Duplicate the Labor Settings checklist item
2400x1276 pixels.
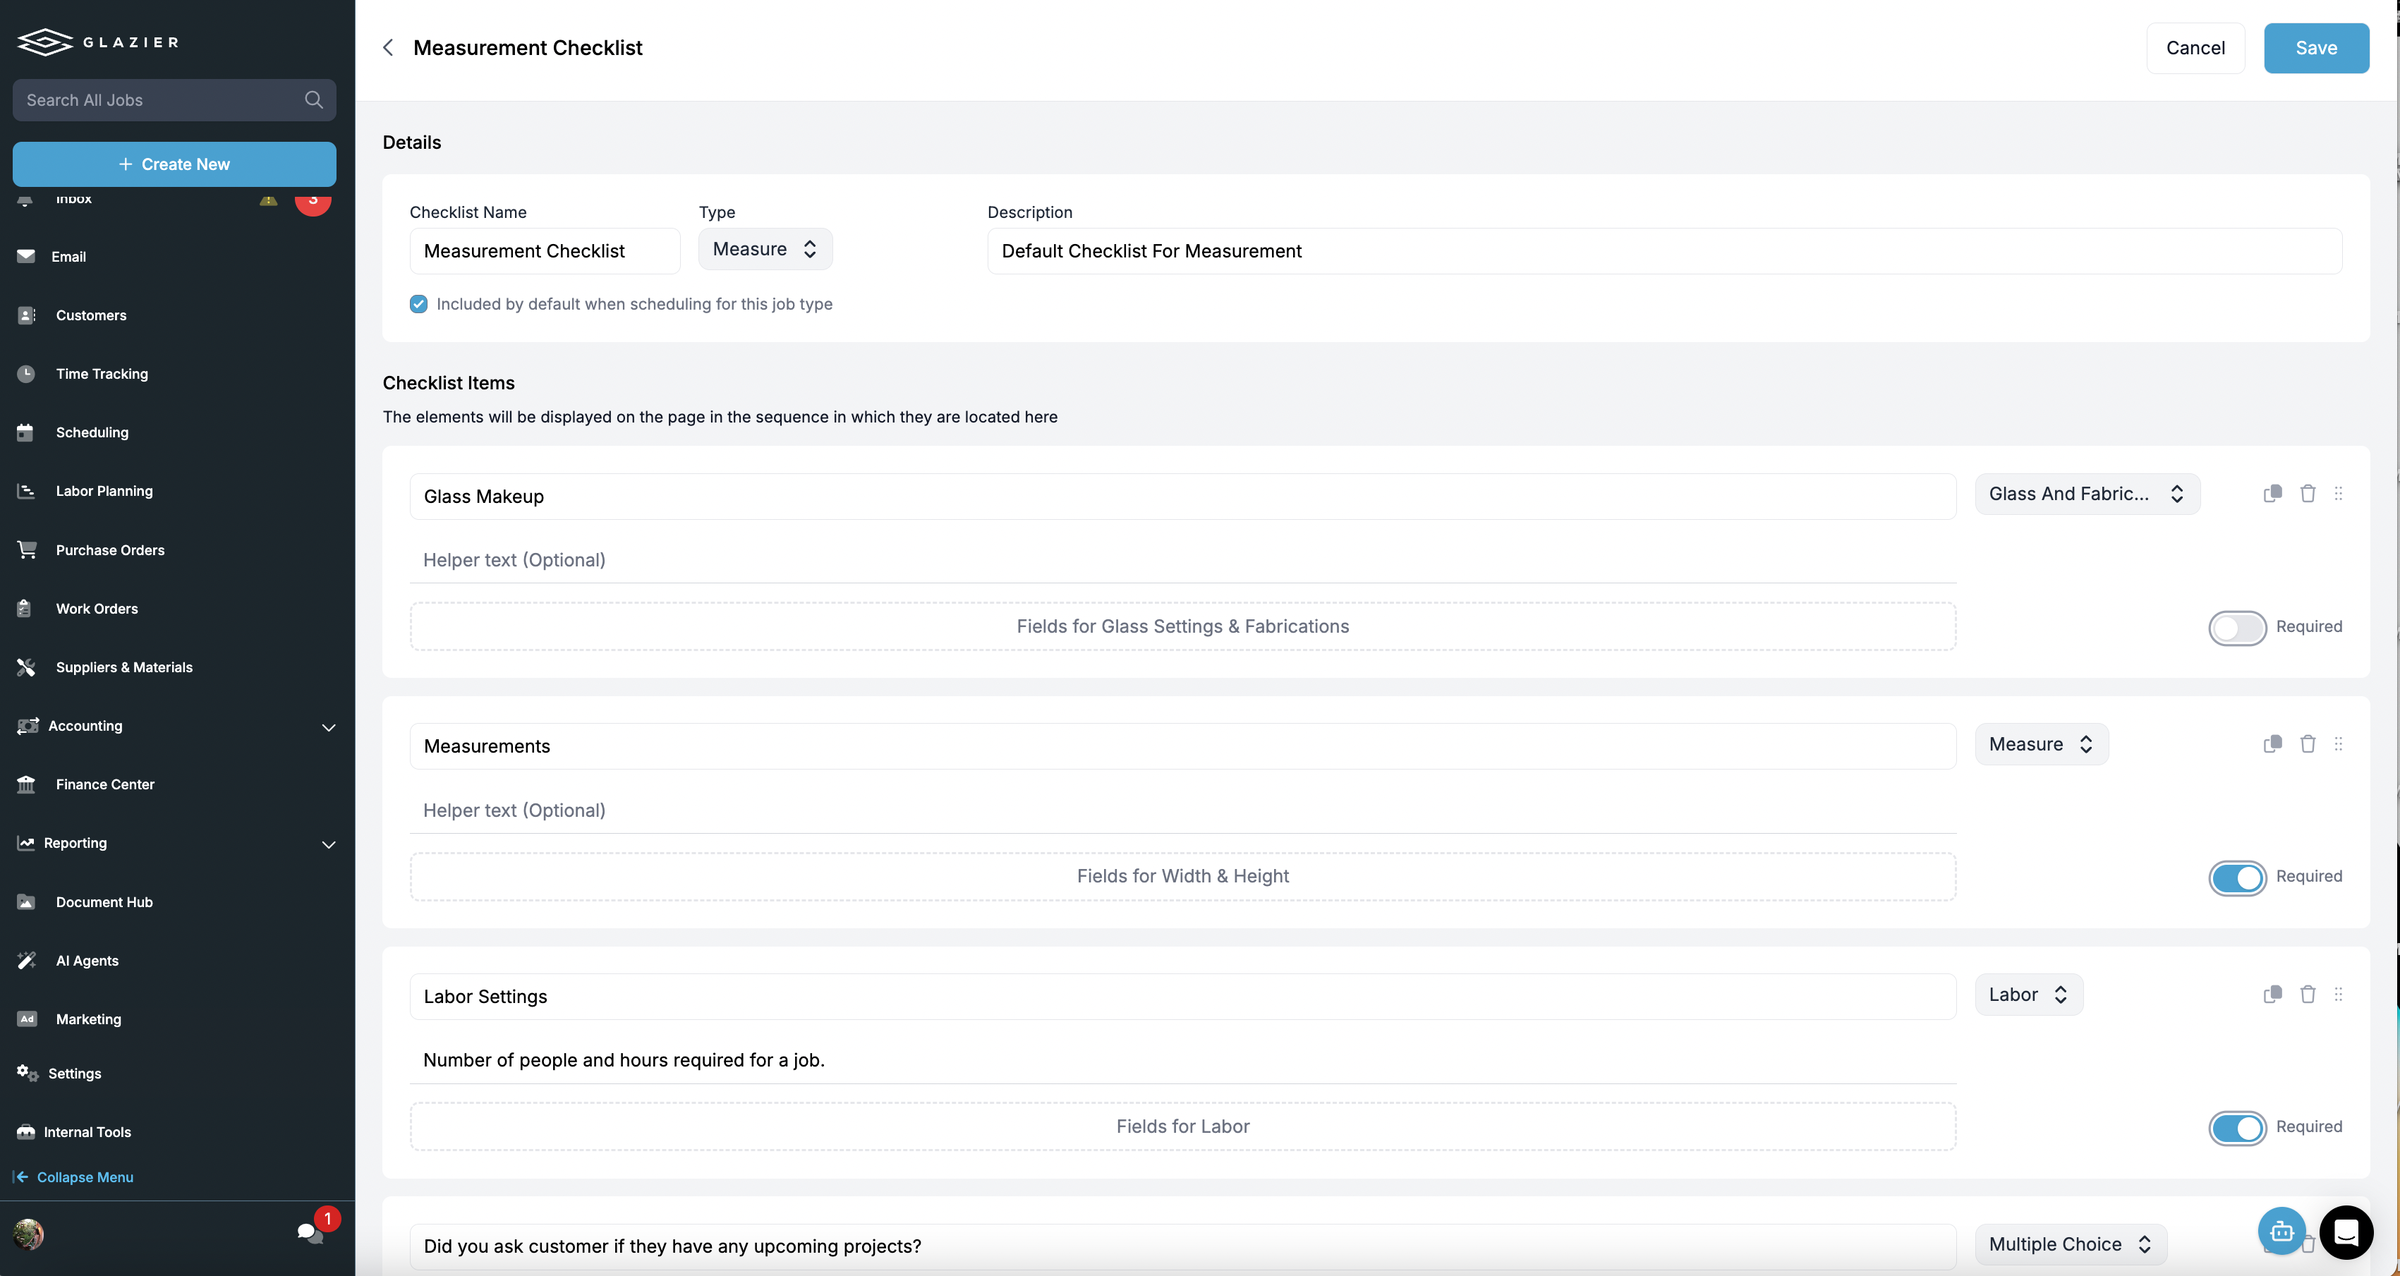pyautogui.click(x=2272, y=994)
